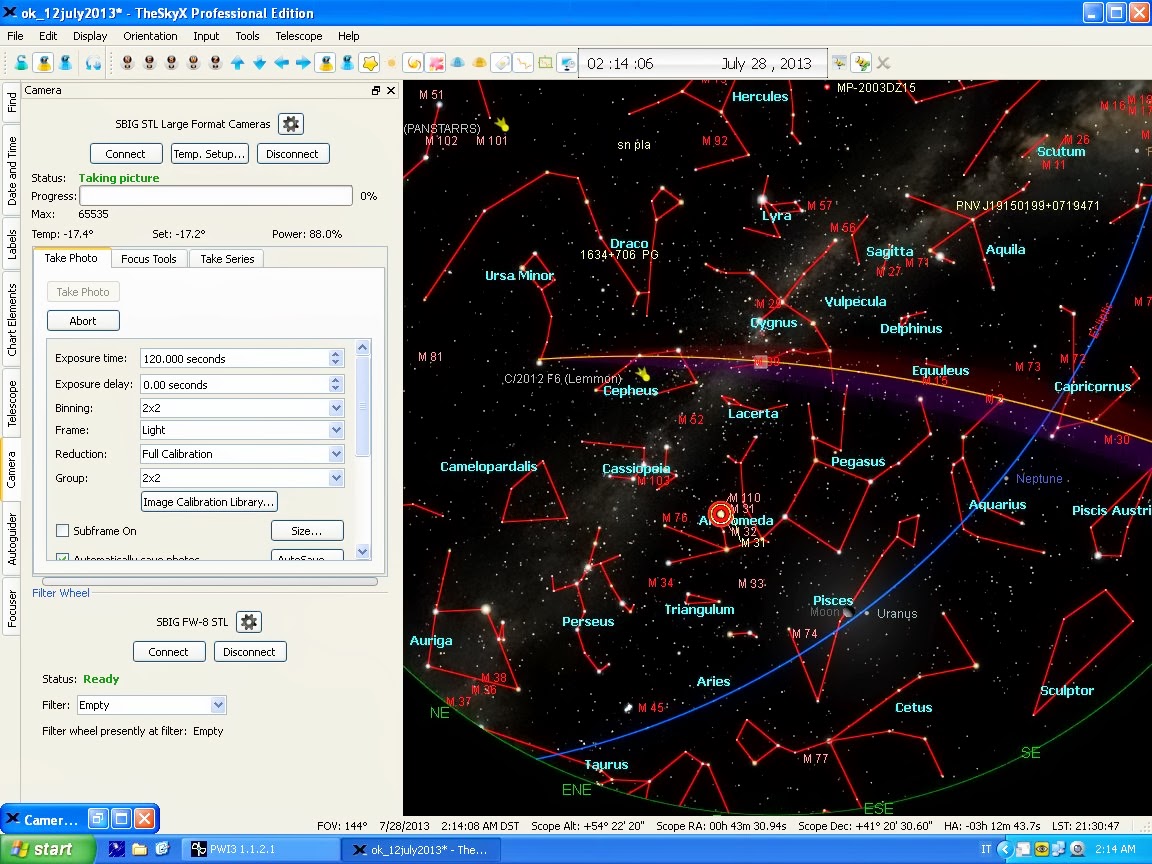
Task: Open the Reduction dropdown
Action: (336, 454)
